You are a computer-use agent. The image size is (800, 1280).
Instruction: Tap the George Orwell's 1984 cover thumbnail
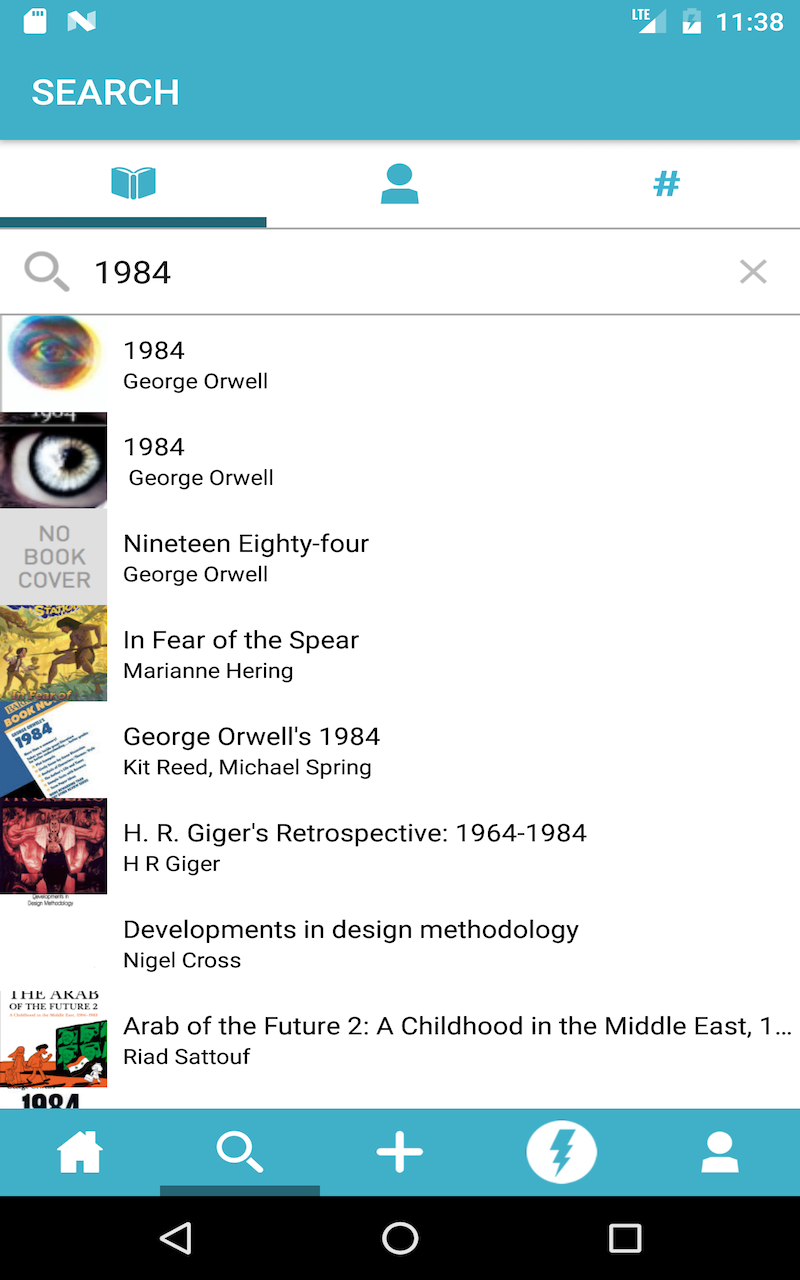coord(54,750)
